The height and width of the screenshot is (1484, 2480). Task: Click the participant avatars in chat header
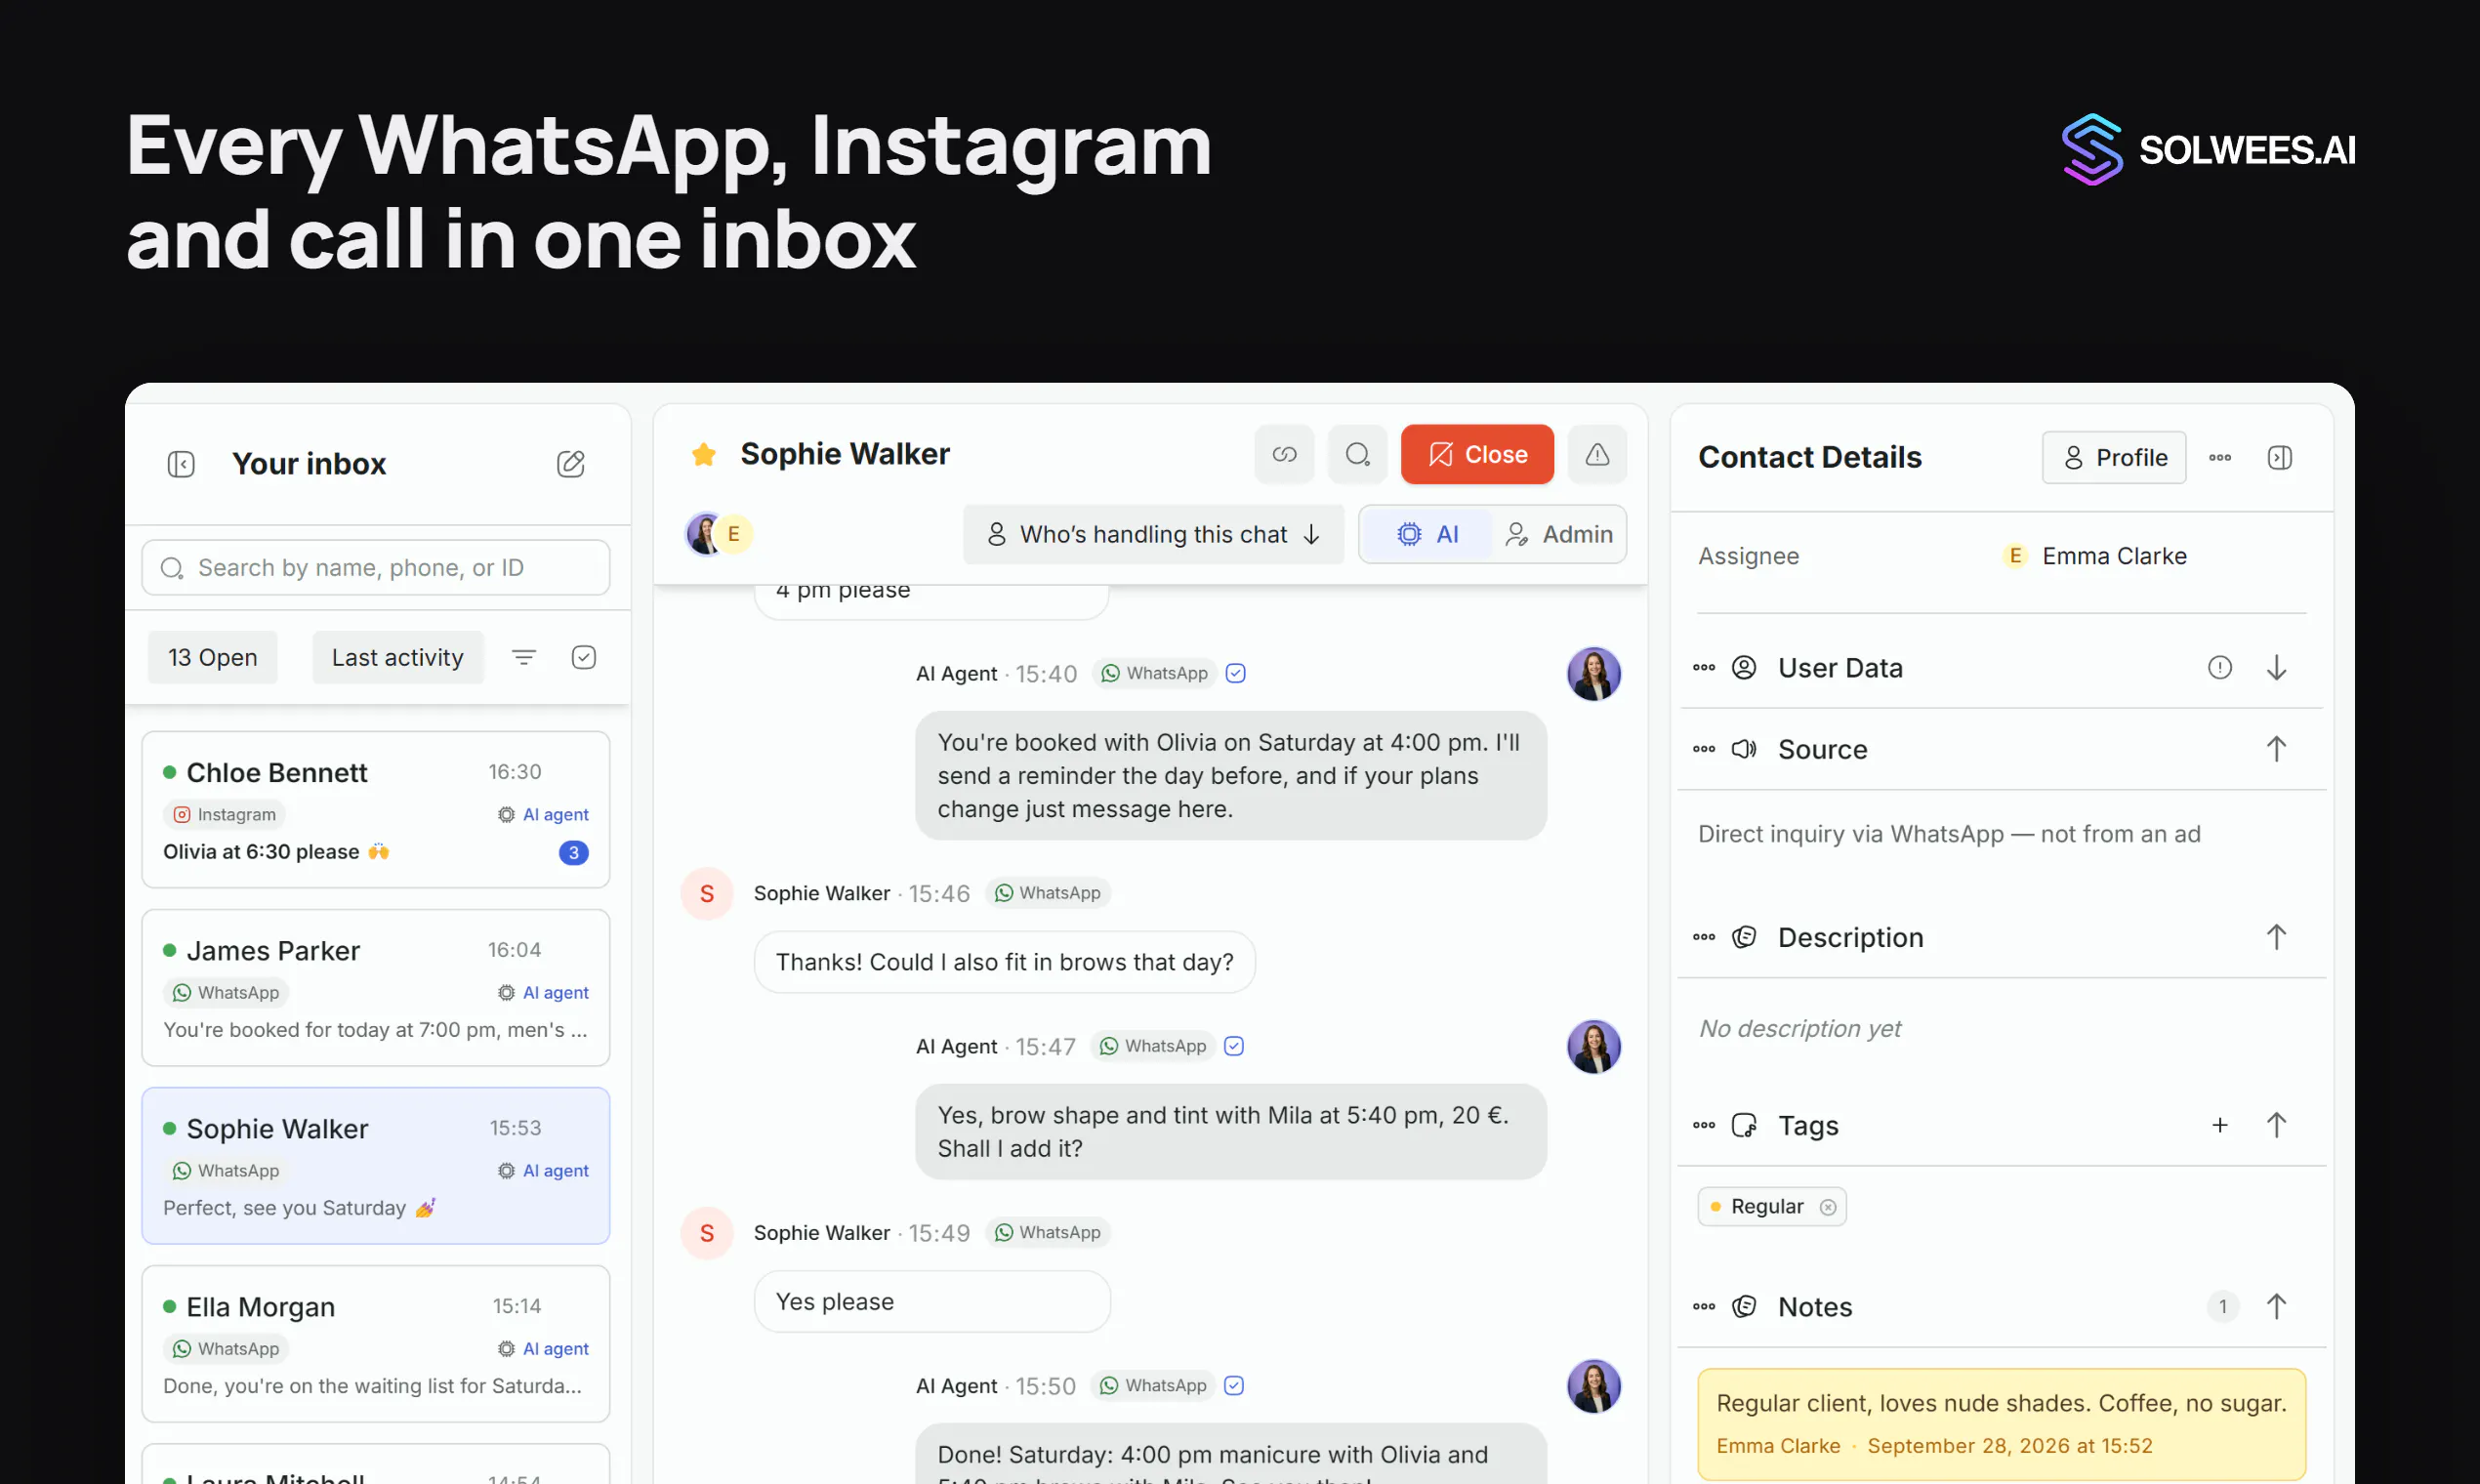click(718, 534)
